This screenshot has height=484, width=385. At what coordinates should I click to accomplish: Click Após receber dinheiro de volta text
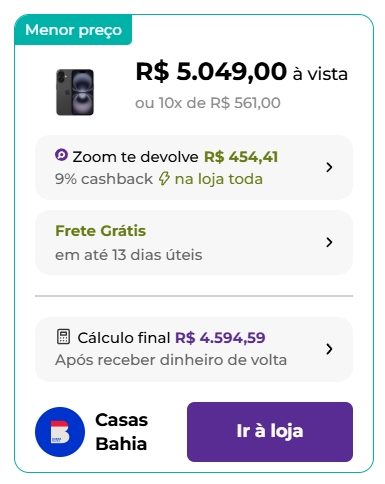[171, 360]
